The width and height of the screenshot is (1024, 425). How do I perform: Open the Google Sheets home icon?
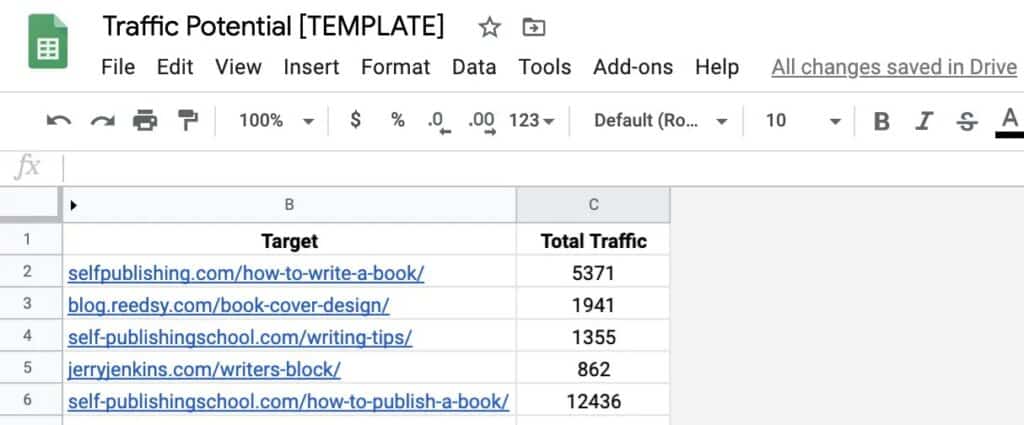(x=48, y=41)
